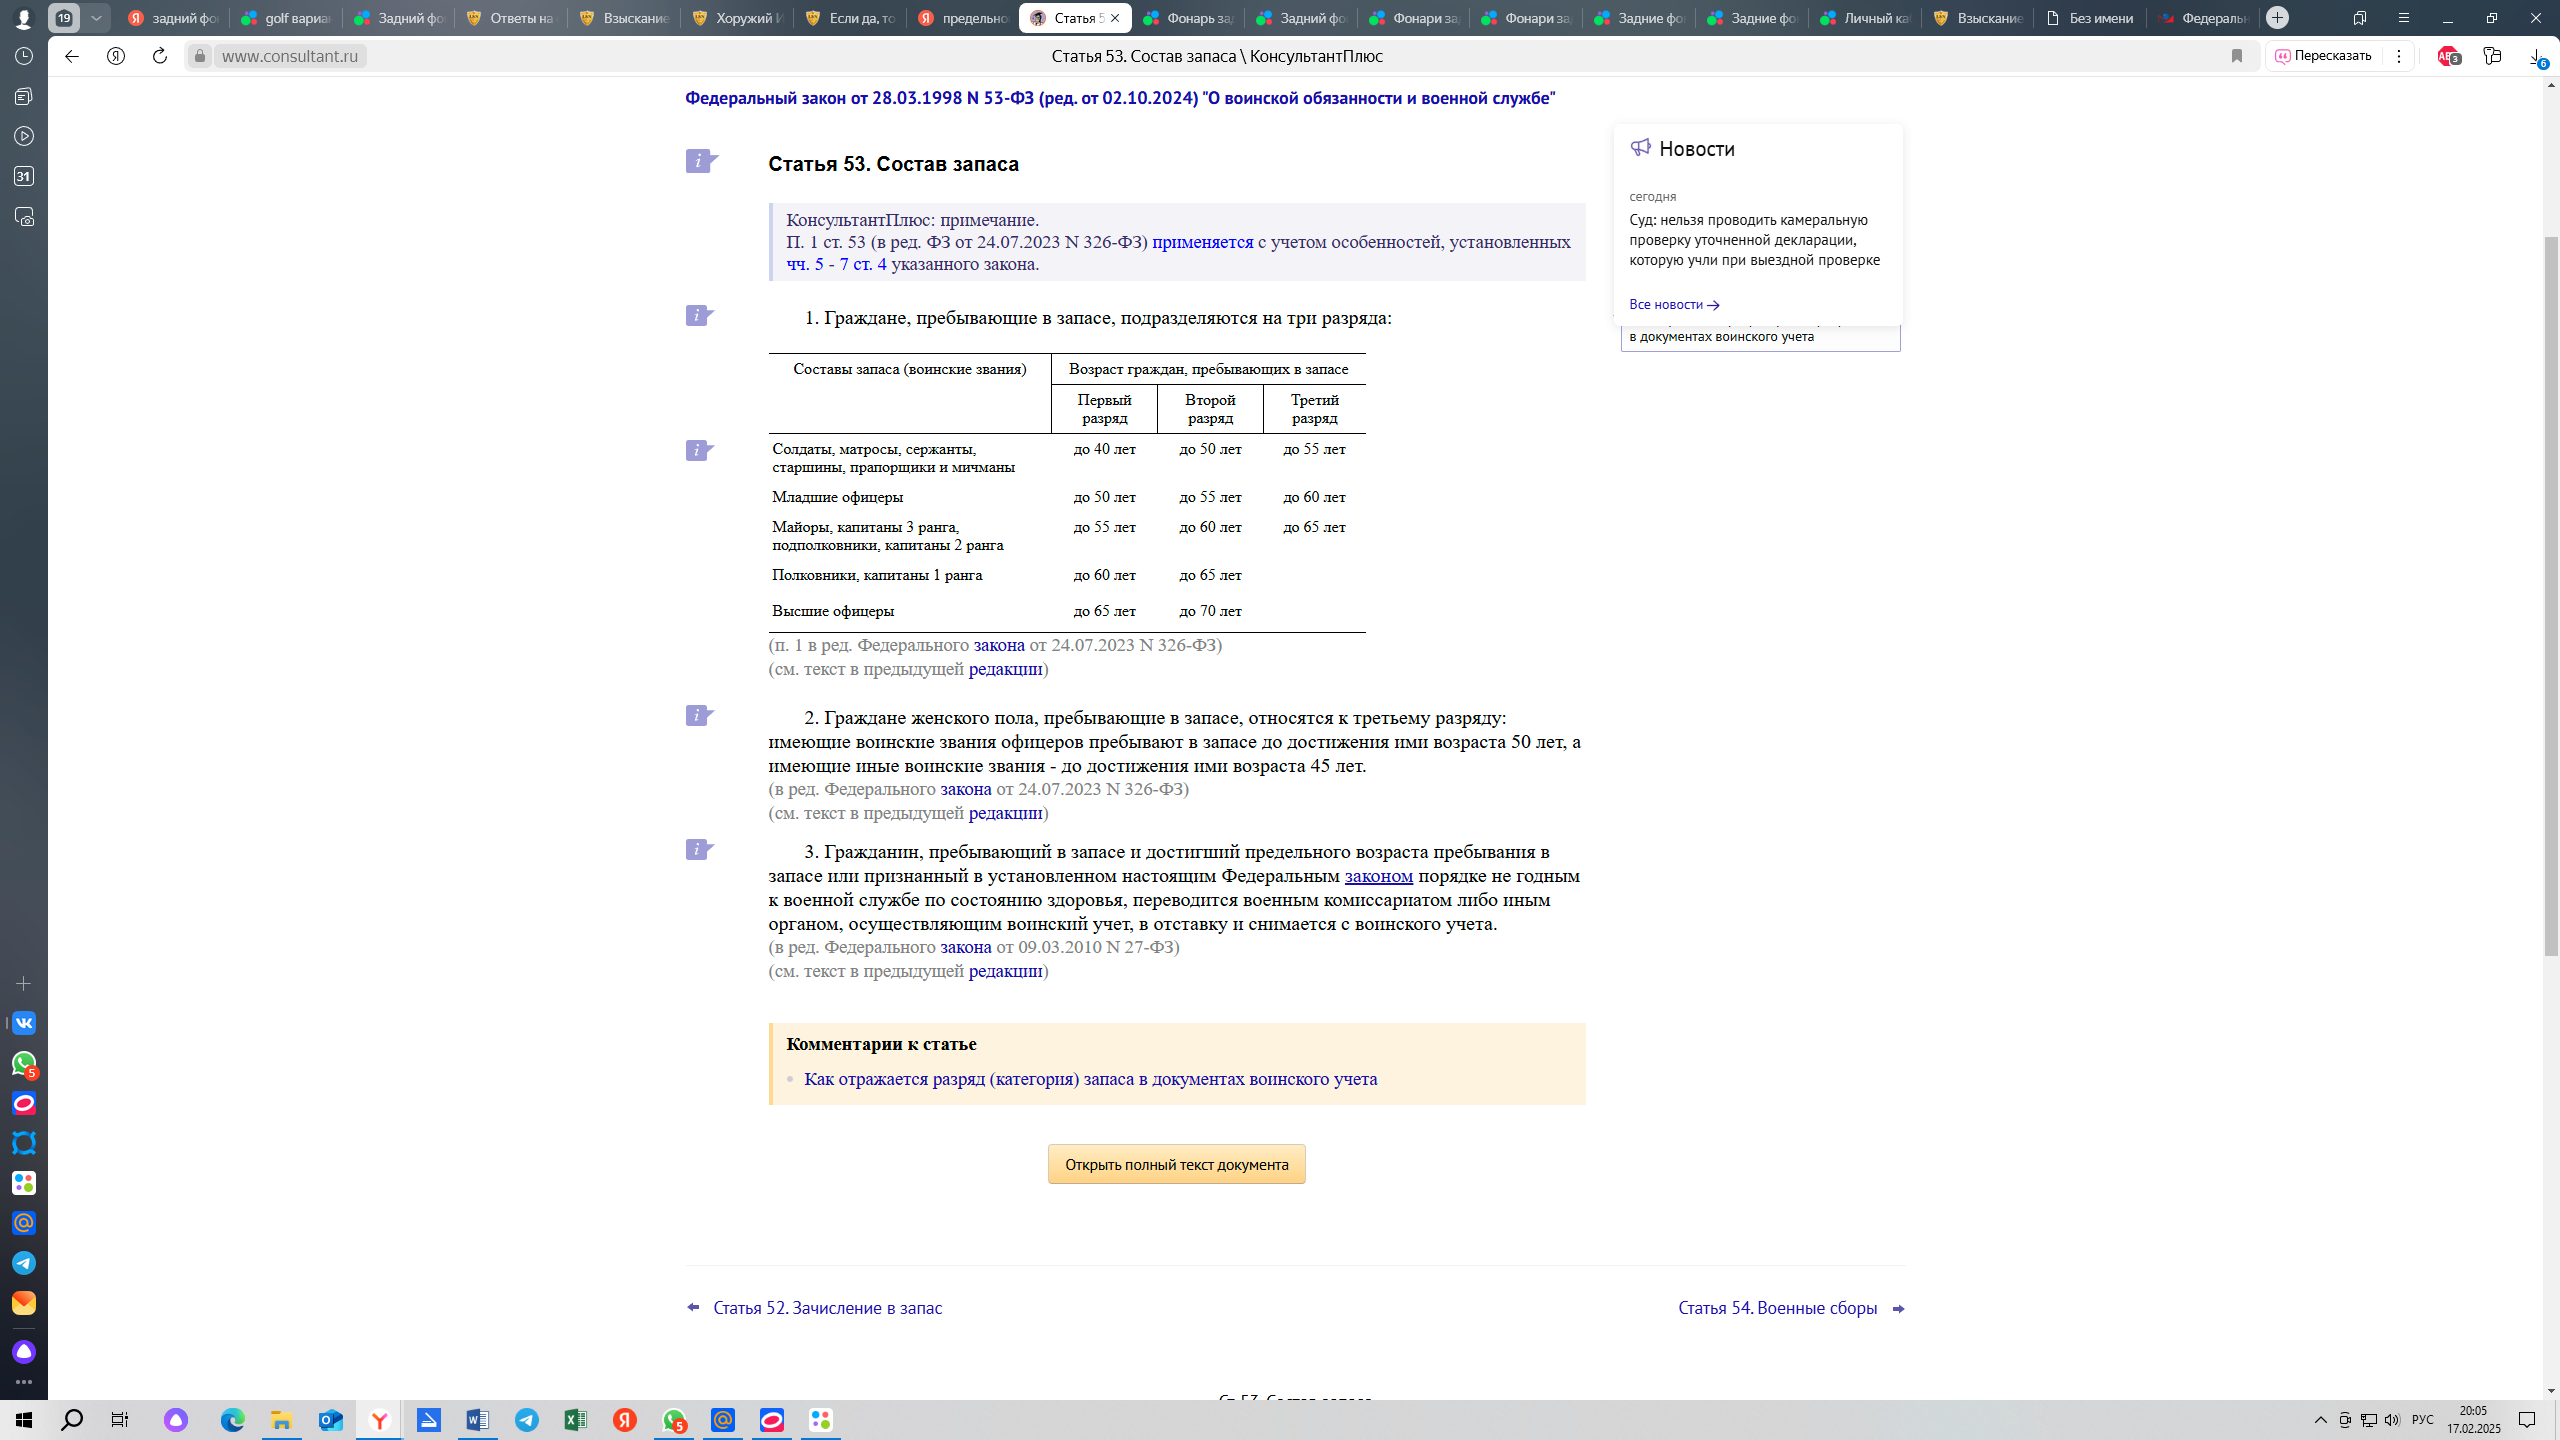The height and width of the screenshot is (1440, 2560).
Task: Open Windows Start menu
Action: pyautogui.click(x=24, y=1420)
